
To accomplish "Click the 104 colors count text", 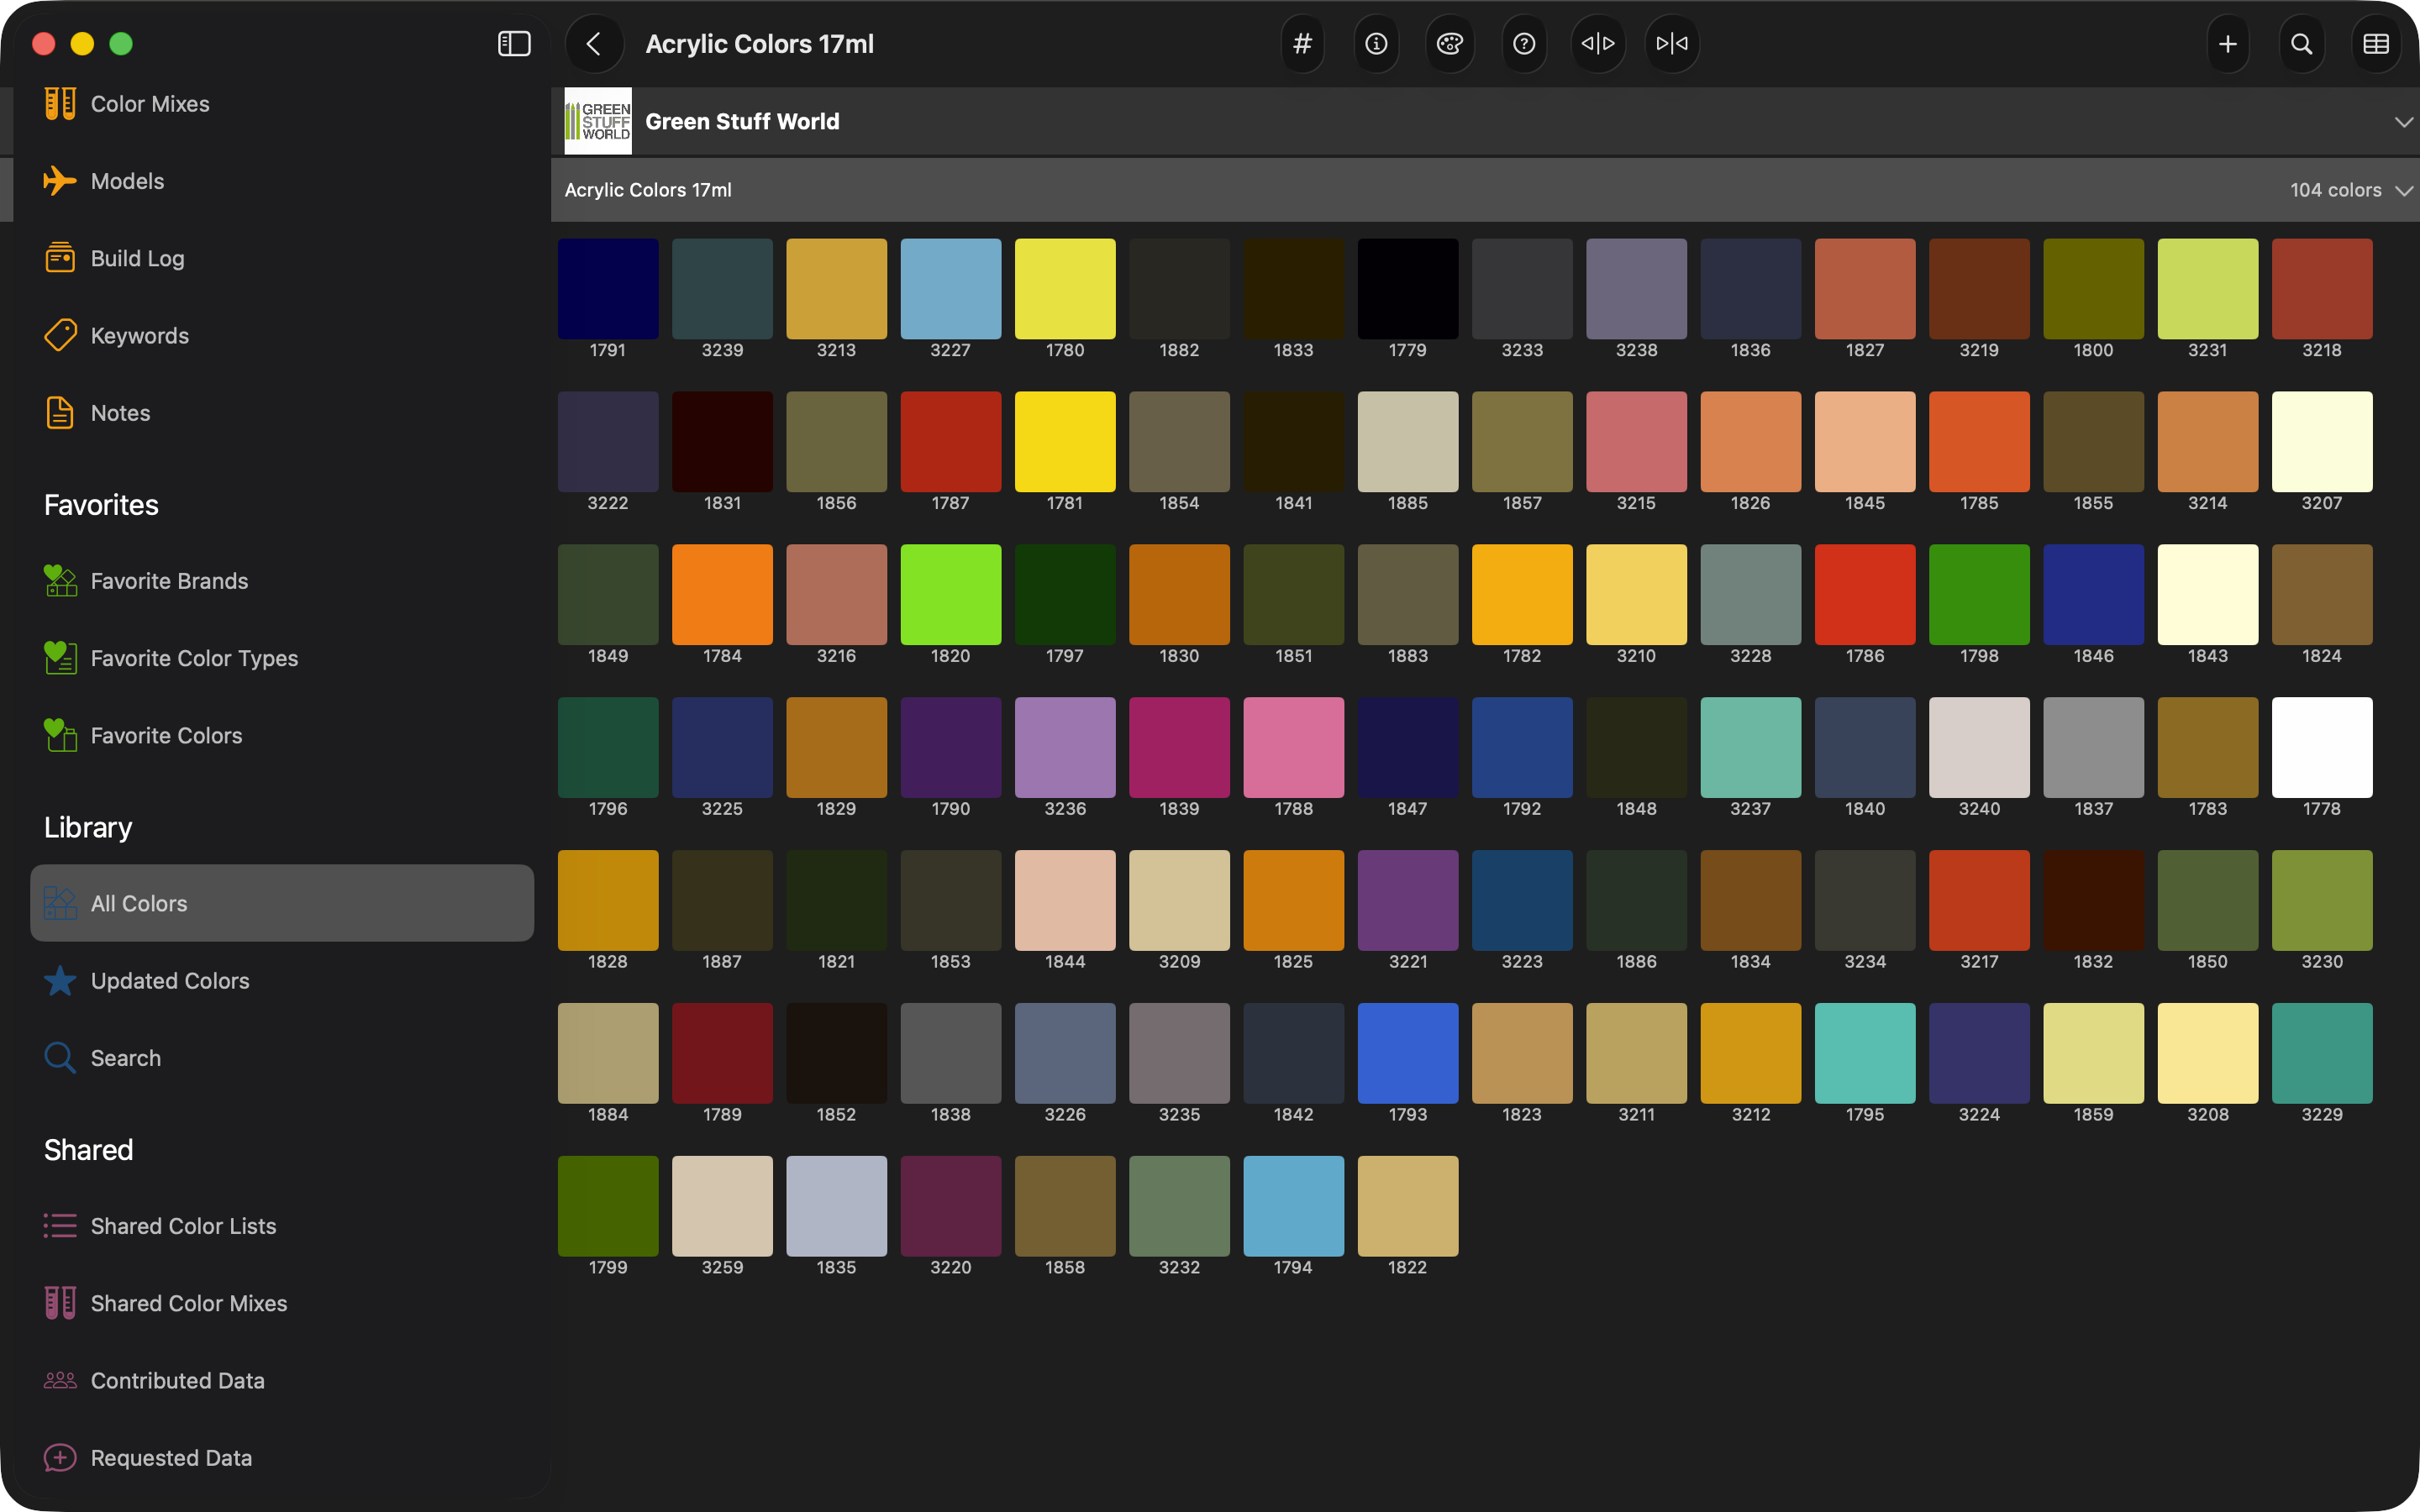I will (x=2336, y=190).
